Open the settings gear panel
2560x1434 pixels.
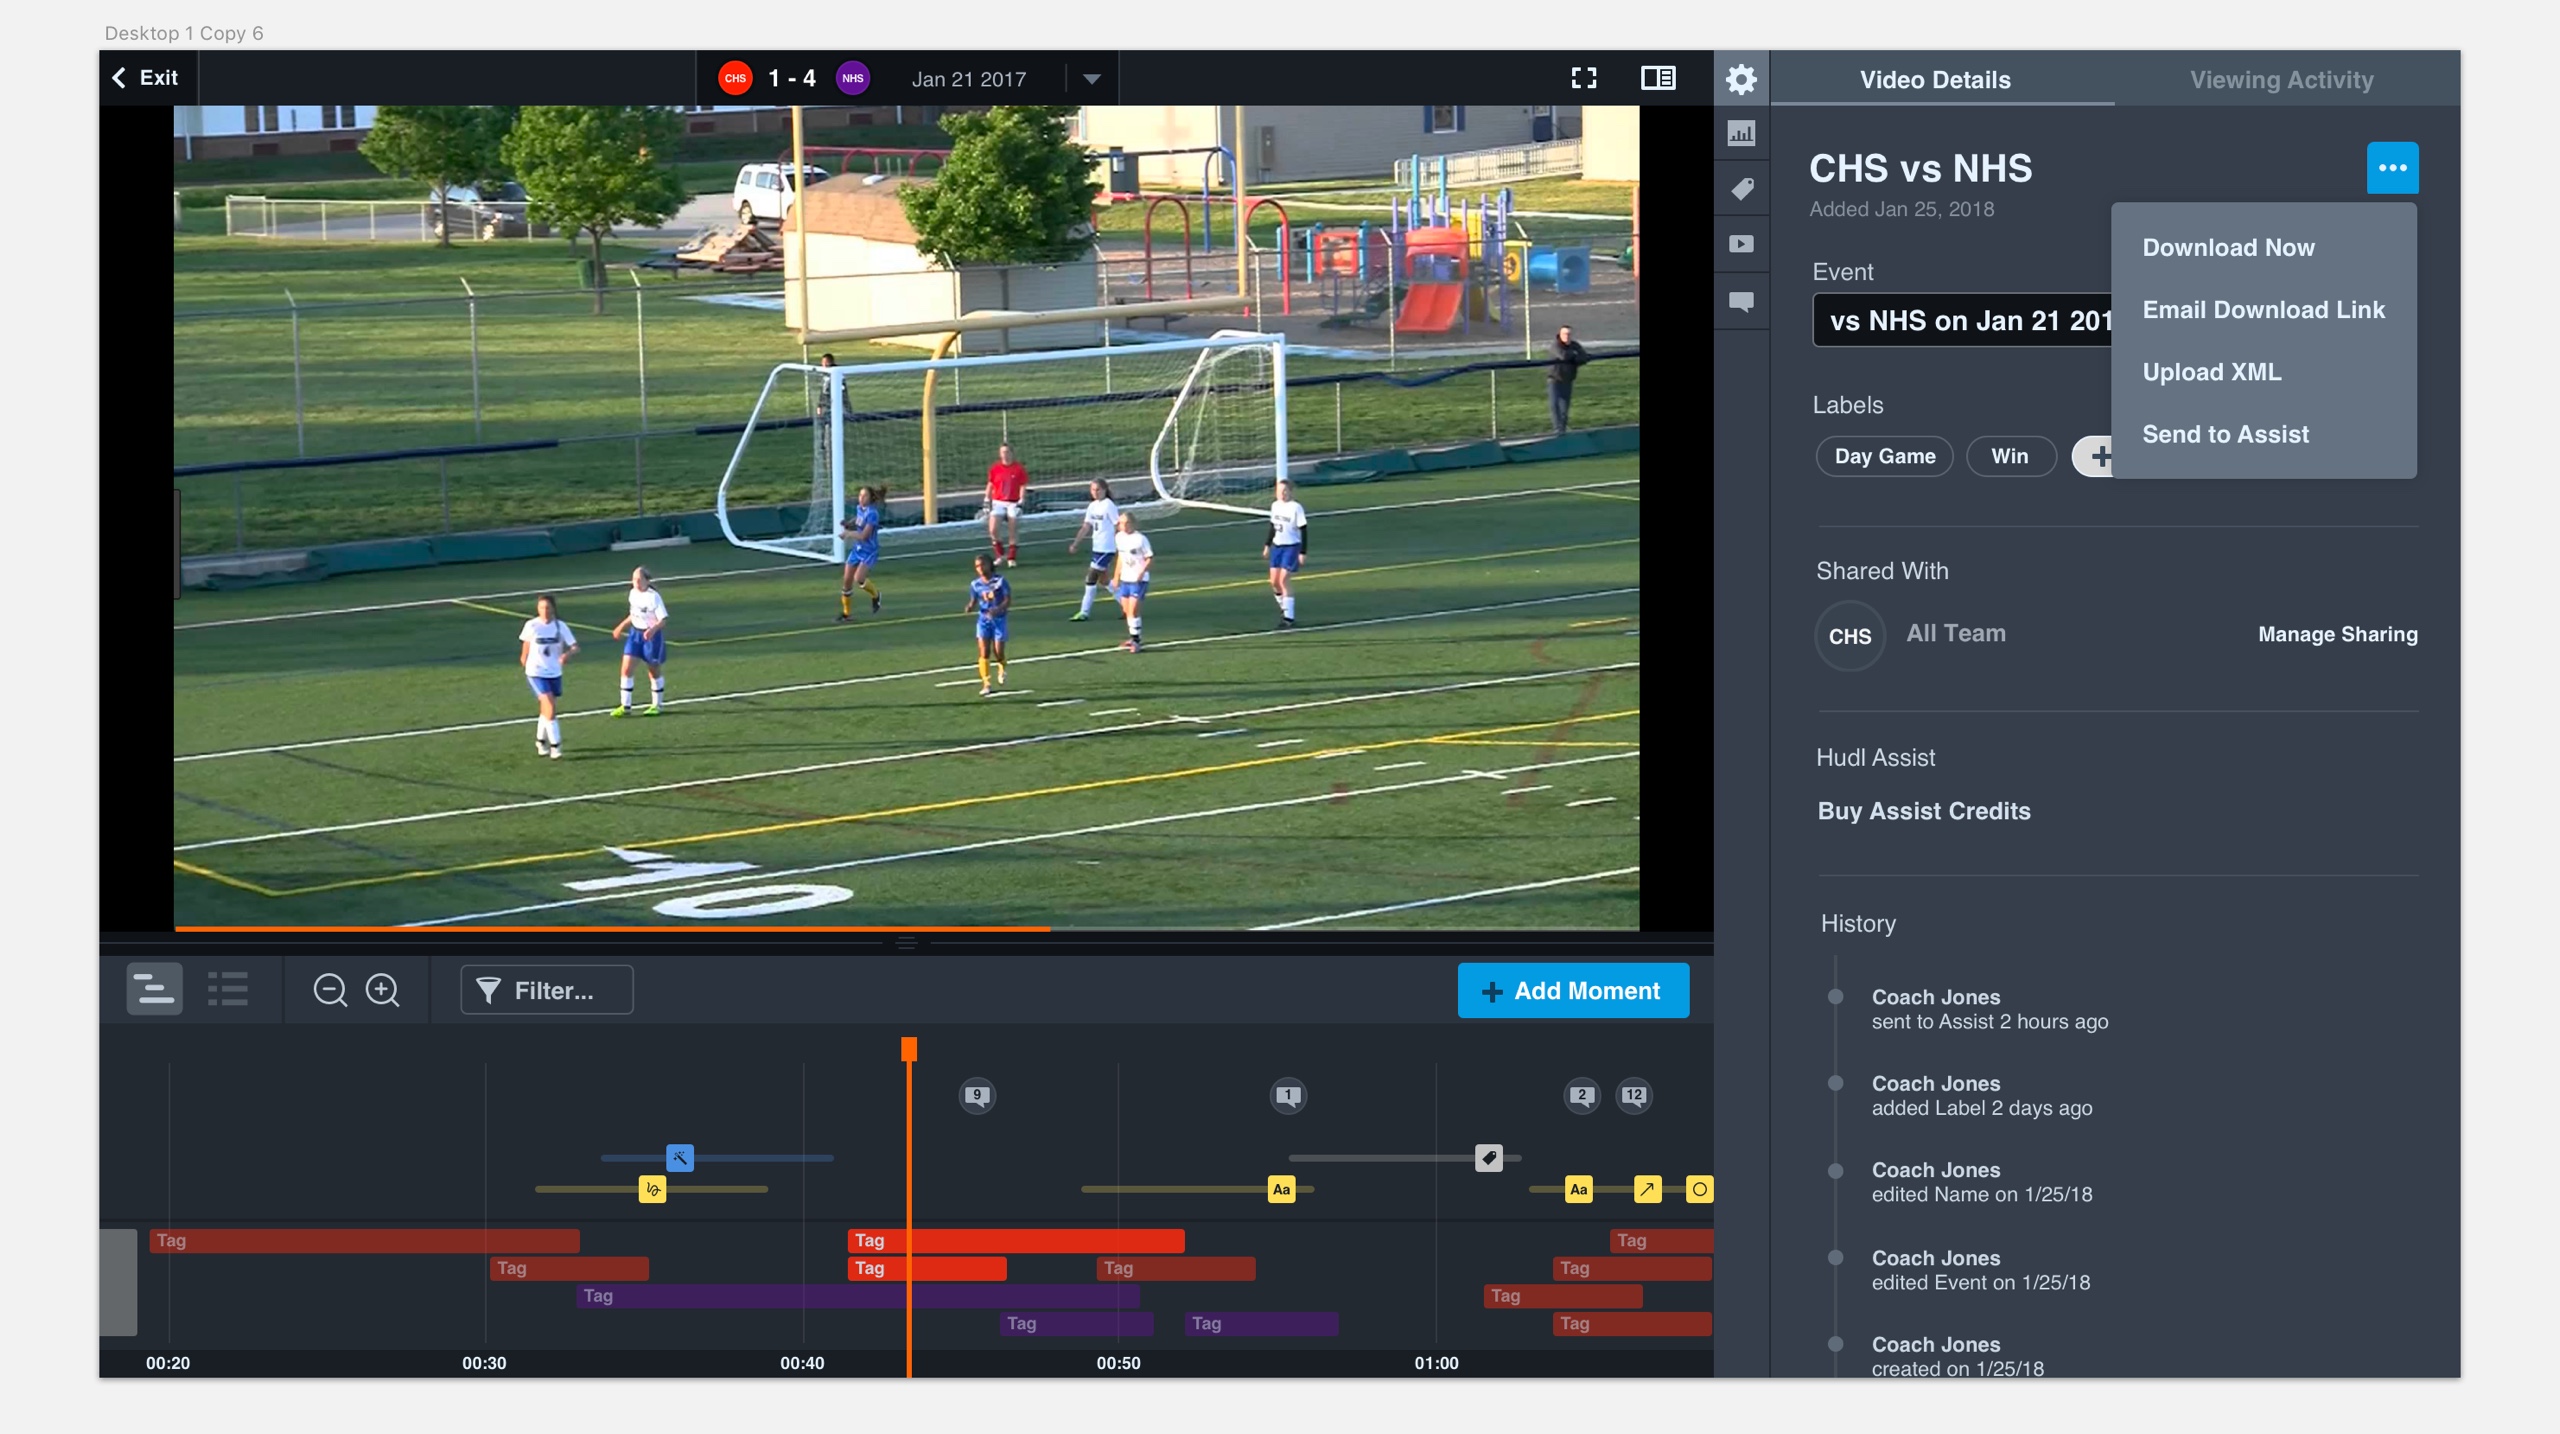click(x=1741, y=79)
